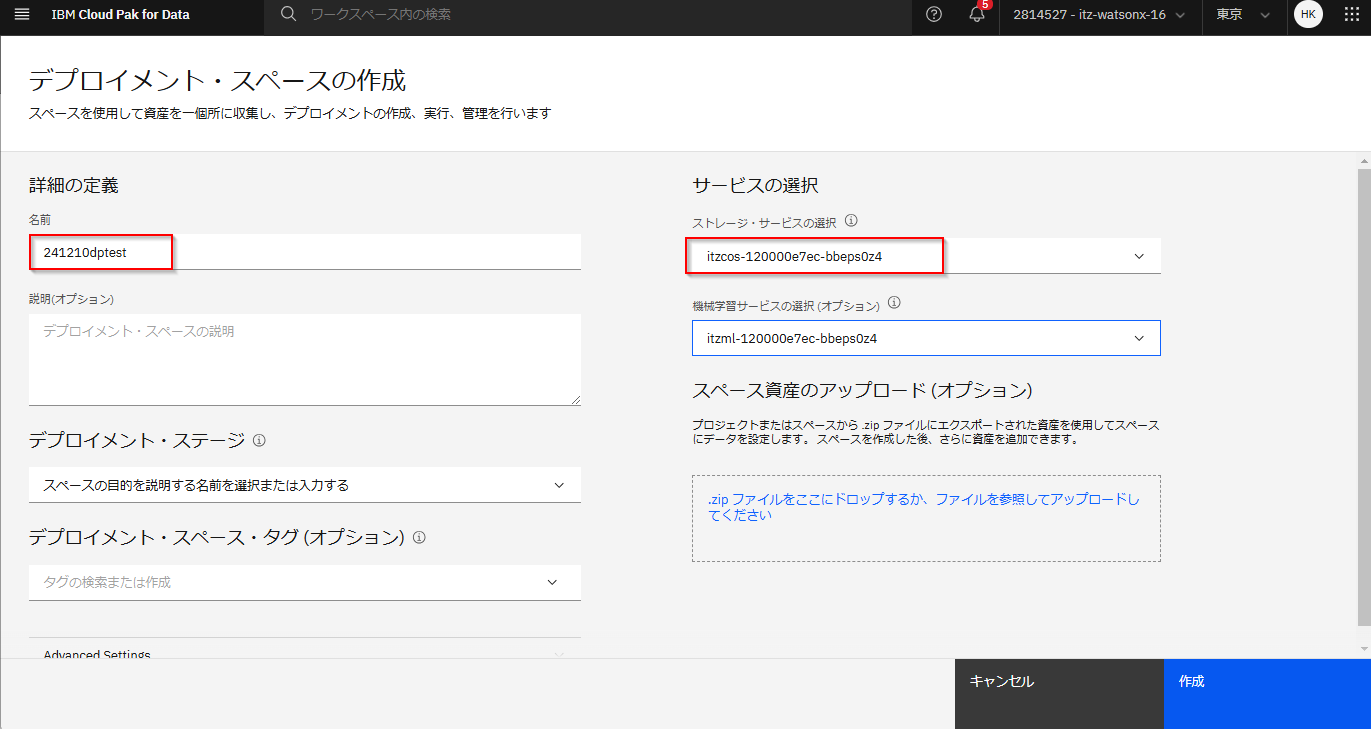This screenshot has height=729, width=1371.
Task: Open the app switcher grid icon
Action: coord(1353,14)
